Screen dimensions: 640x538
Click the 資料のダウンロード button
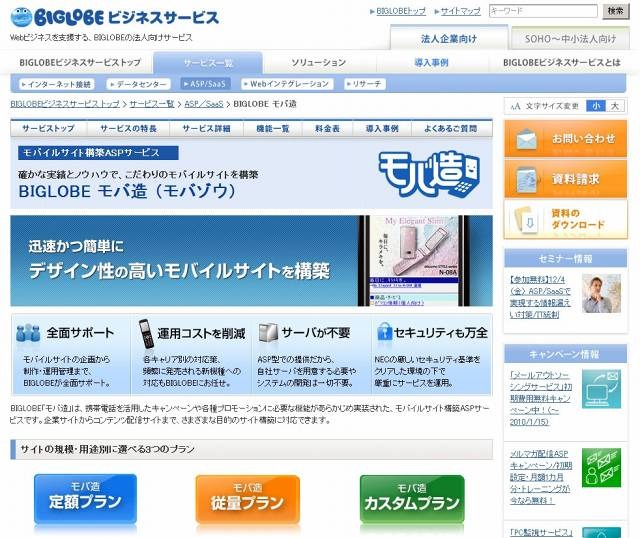(x=566, y=220)
